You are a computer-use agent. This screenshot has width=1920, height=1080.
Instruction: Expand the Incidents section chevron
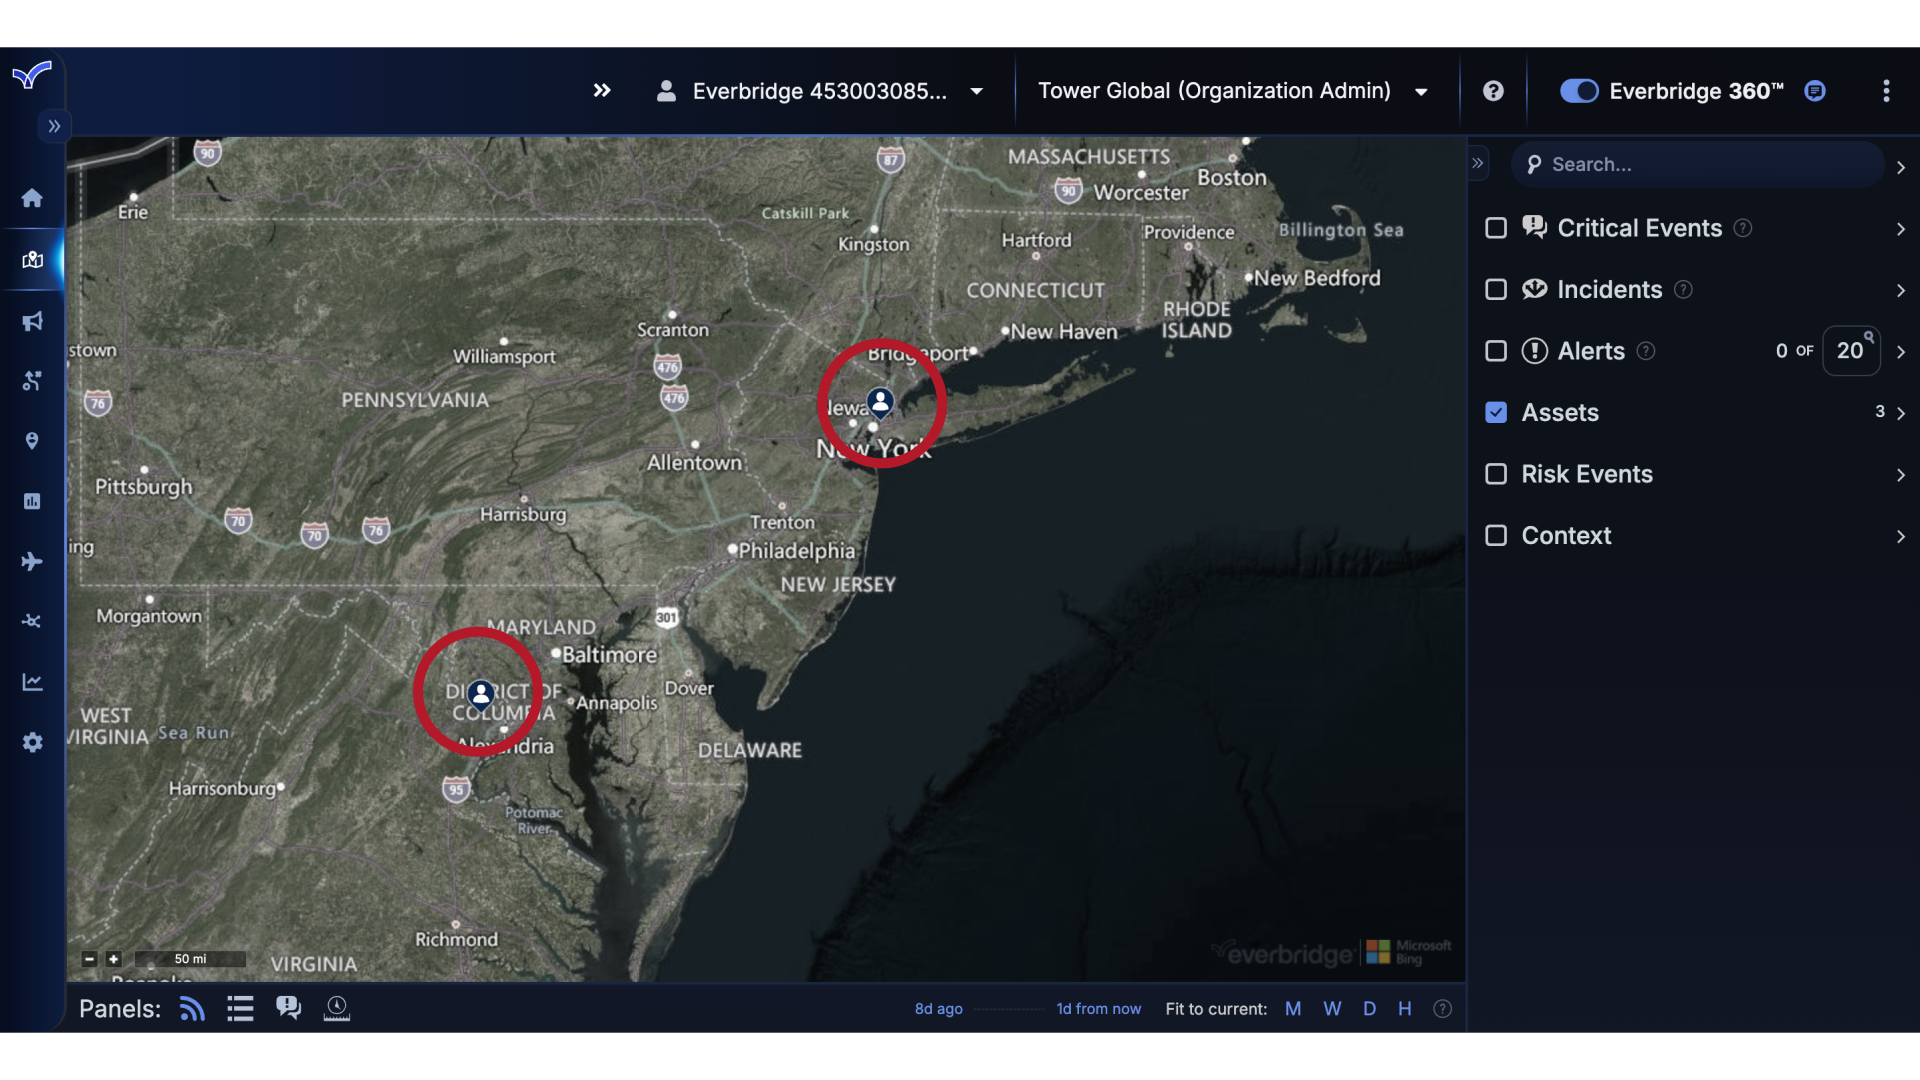pyautogui.click(x=1900, y=290)
